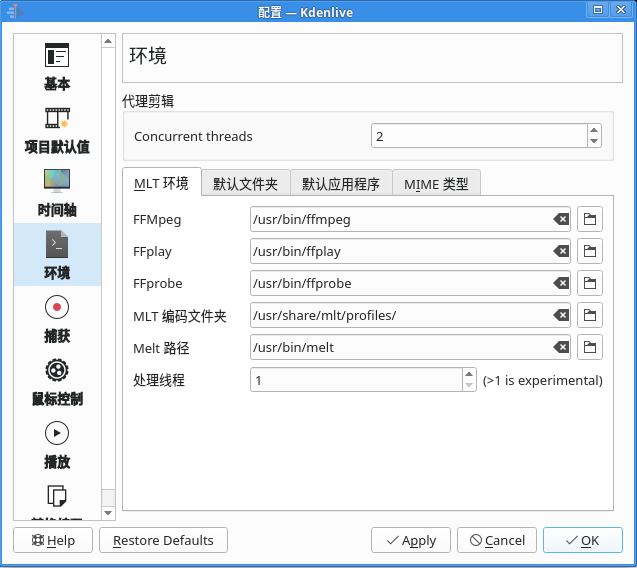Screen dimensions: 637x568
Task: Open the 时间轴 settings page
Action: 57,193
